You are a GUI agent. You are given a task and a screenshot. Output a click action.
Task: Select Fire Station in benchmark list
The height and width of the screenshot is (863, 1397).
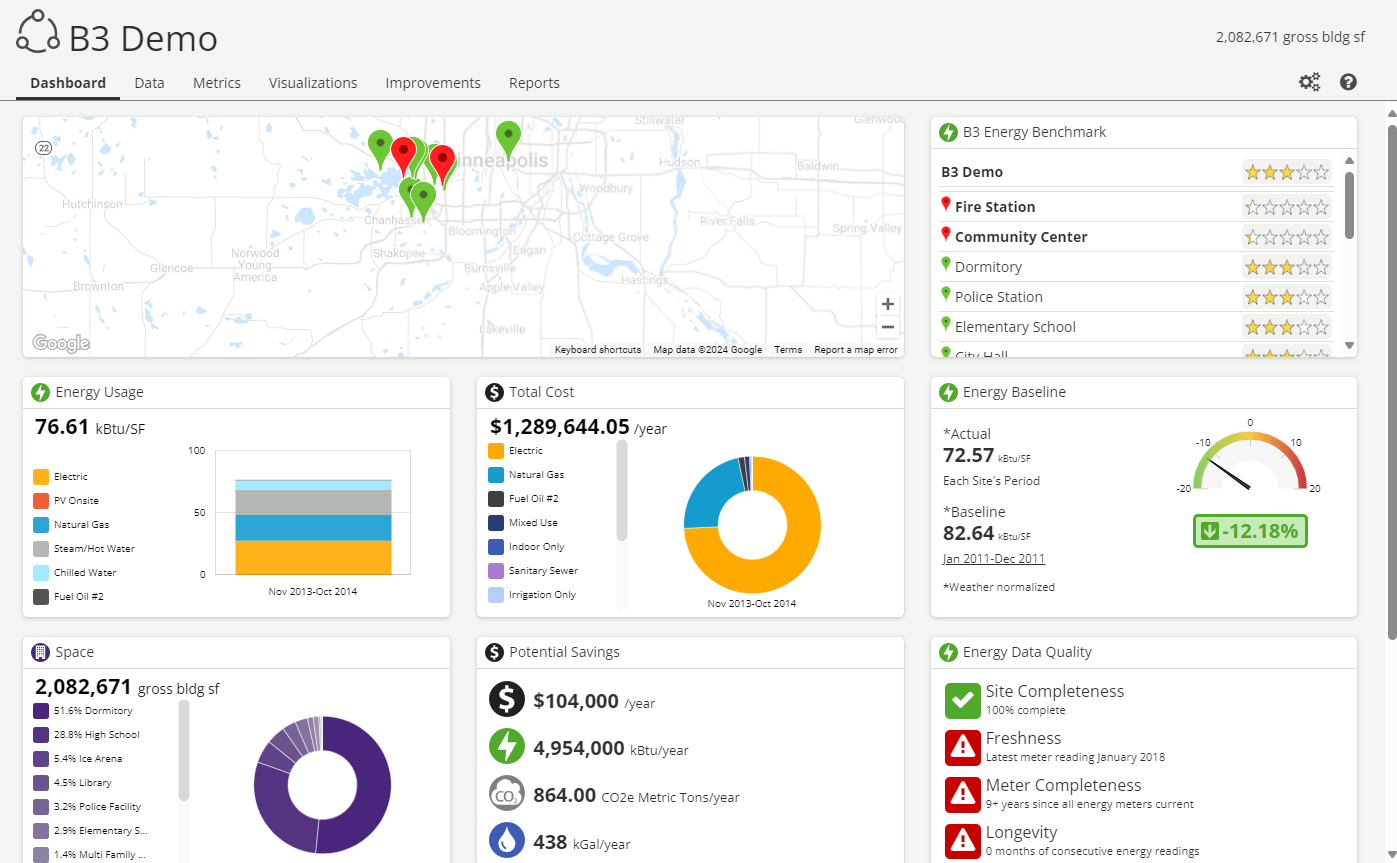pyautogui.click(x=995, y=207)
